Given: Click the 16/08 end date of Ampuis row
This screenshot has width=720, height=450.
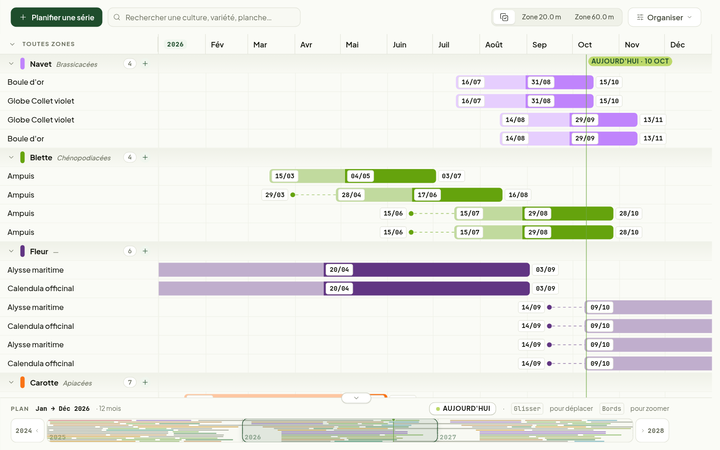Looking at the screenshot, I should 518,195.
